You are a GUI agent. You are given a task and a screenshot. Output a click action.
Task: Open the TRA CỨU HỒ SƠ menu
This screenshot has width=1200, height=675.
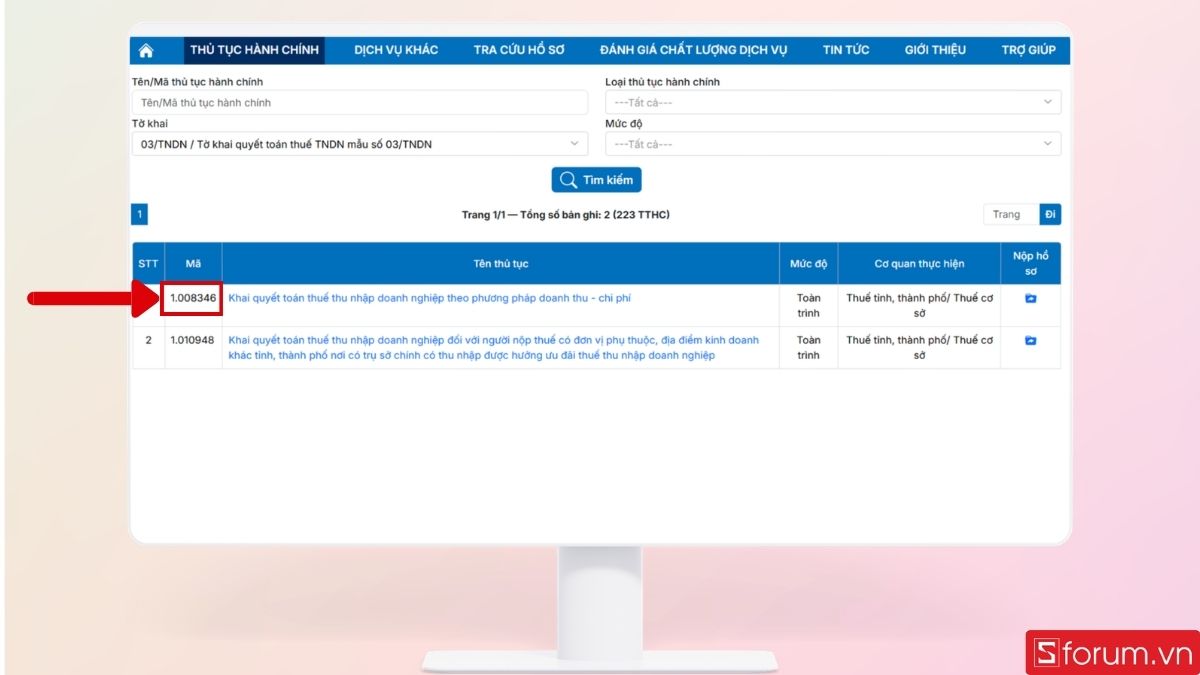click(x=519, y=50)
